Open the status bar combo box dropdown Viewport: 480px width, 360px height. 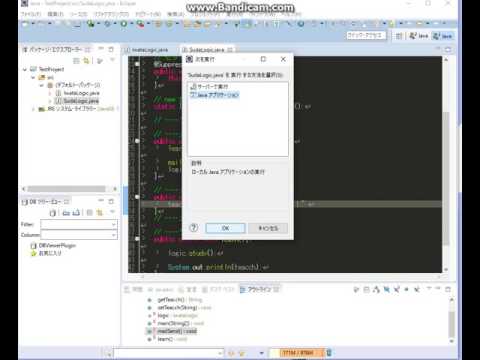tap(220, 353)
